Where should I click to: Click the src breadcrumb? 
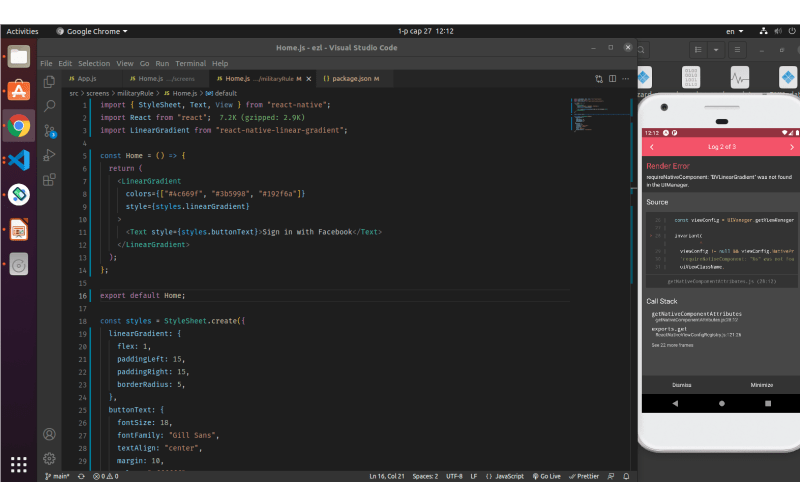point(74,93)
